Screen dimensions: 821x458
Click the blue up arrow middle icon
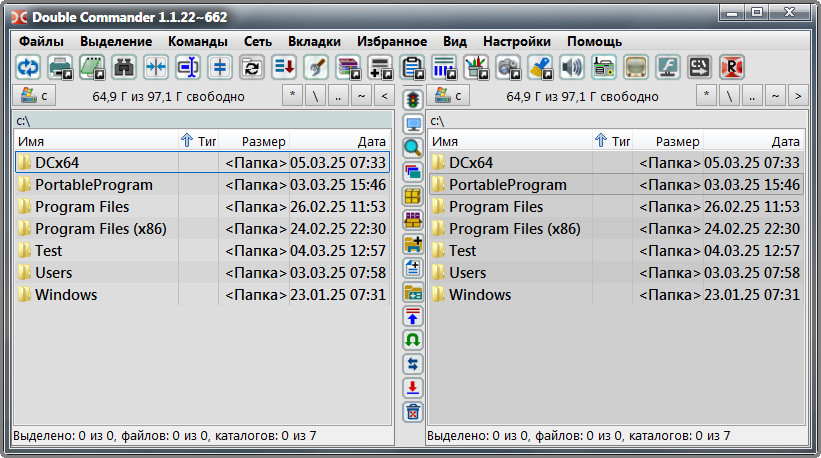tap(413, 317)
